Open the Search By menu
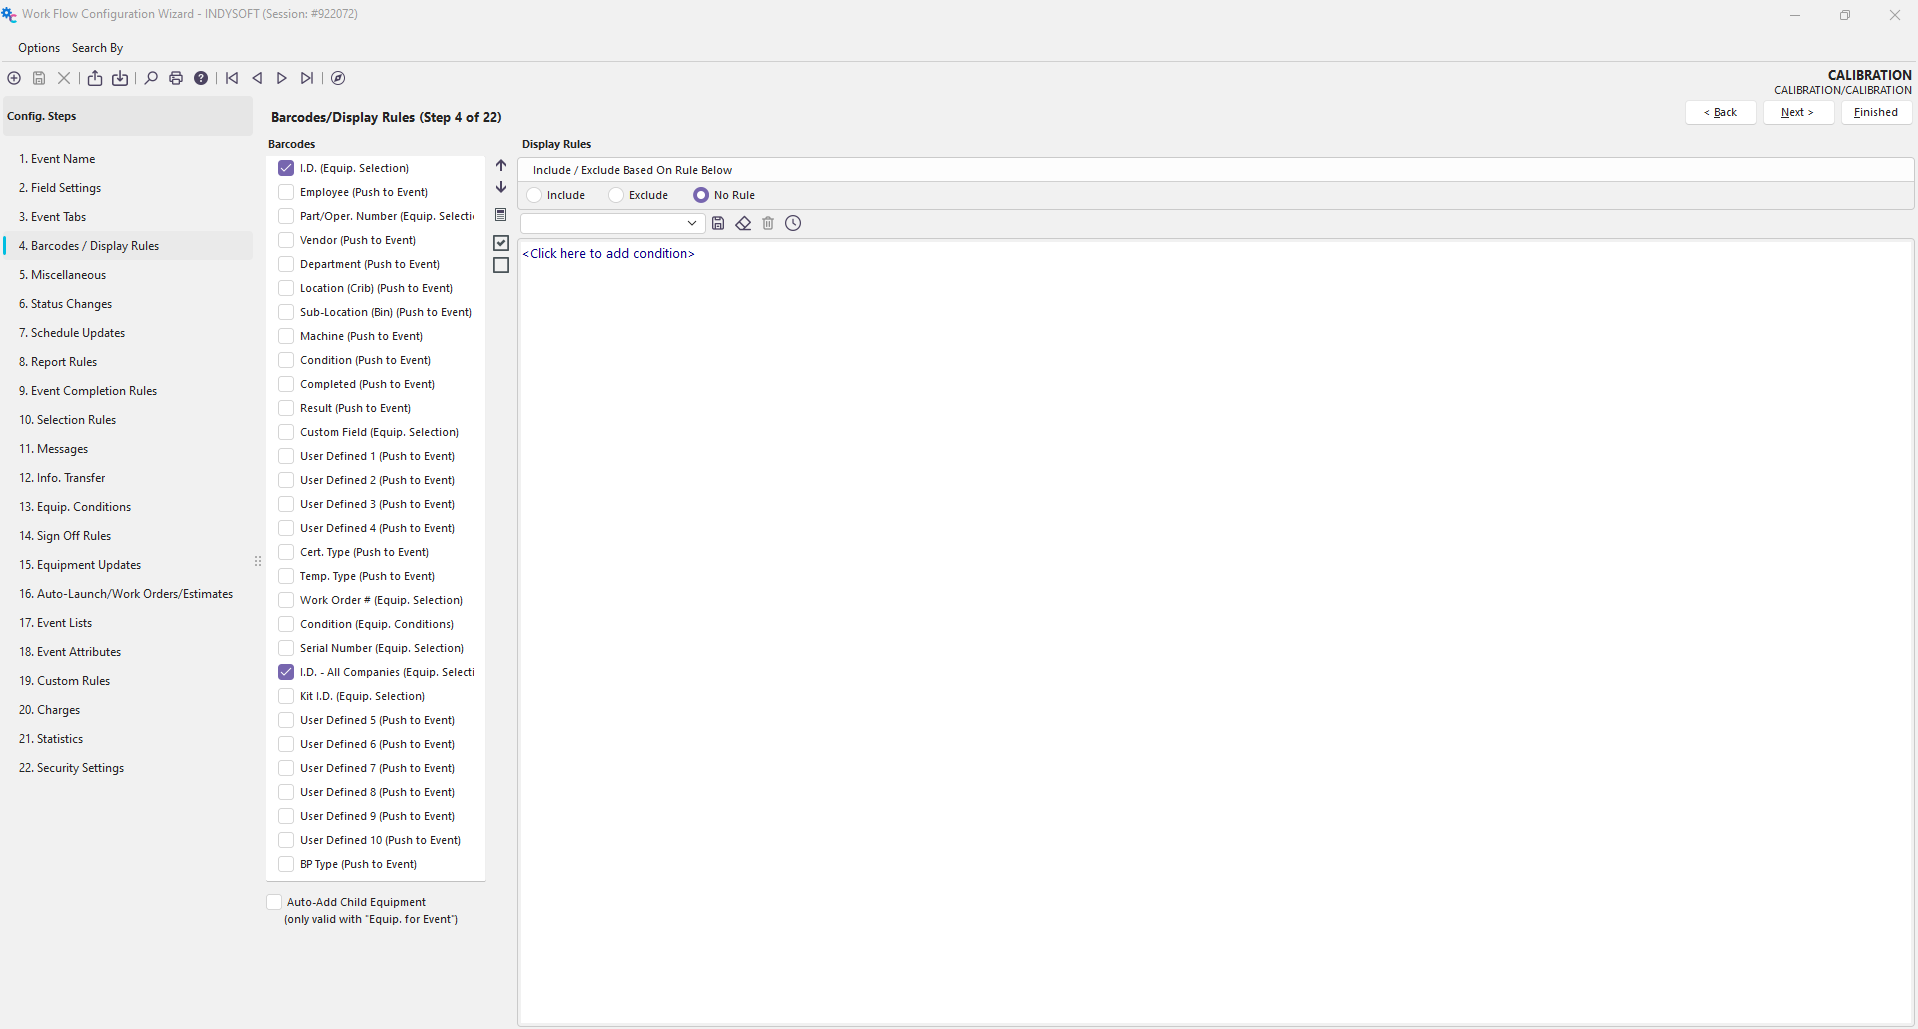The height and width of the screenshot is (1029, 1918). [x=97, y=48]
